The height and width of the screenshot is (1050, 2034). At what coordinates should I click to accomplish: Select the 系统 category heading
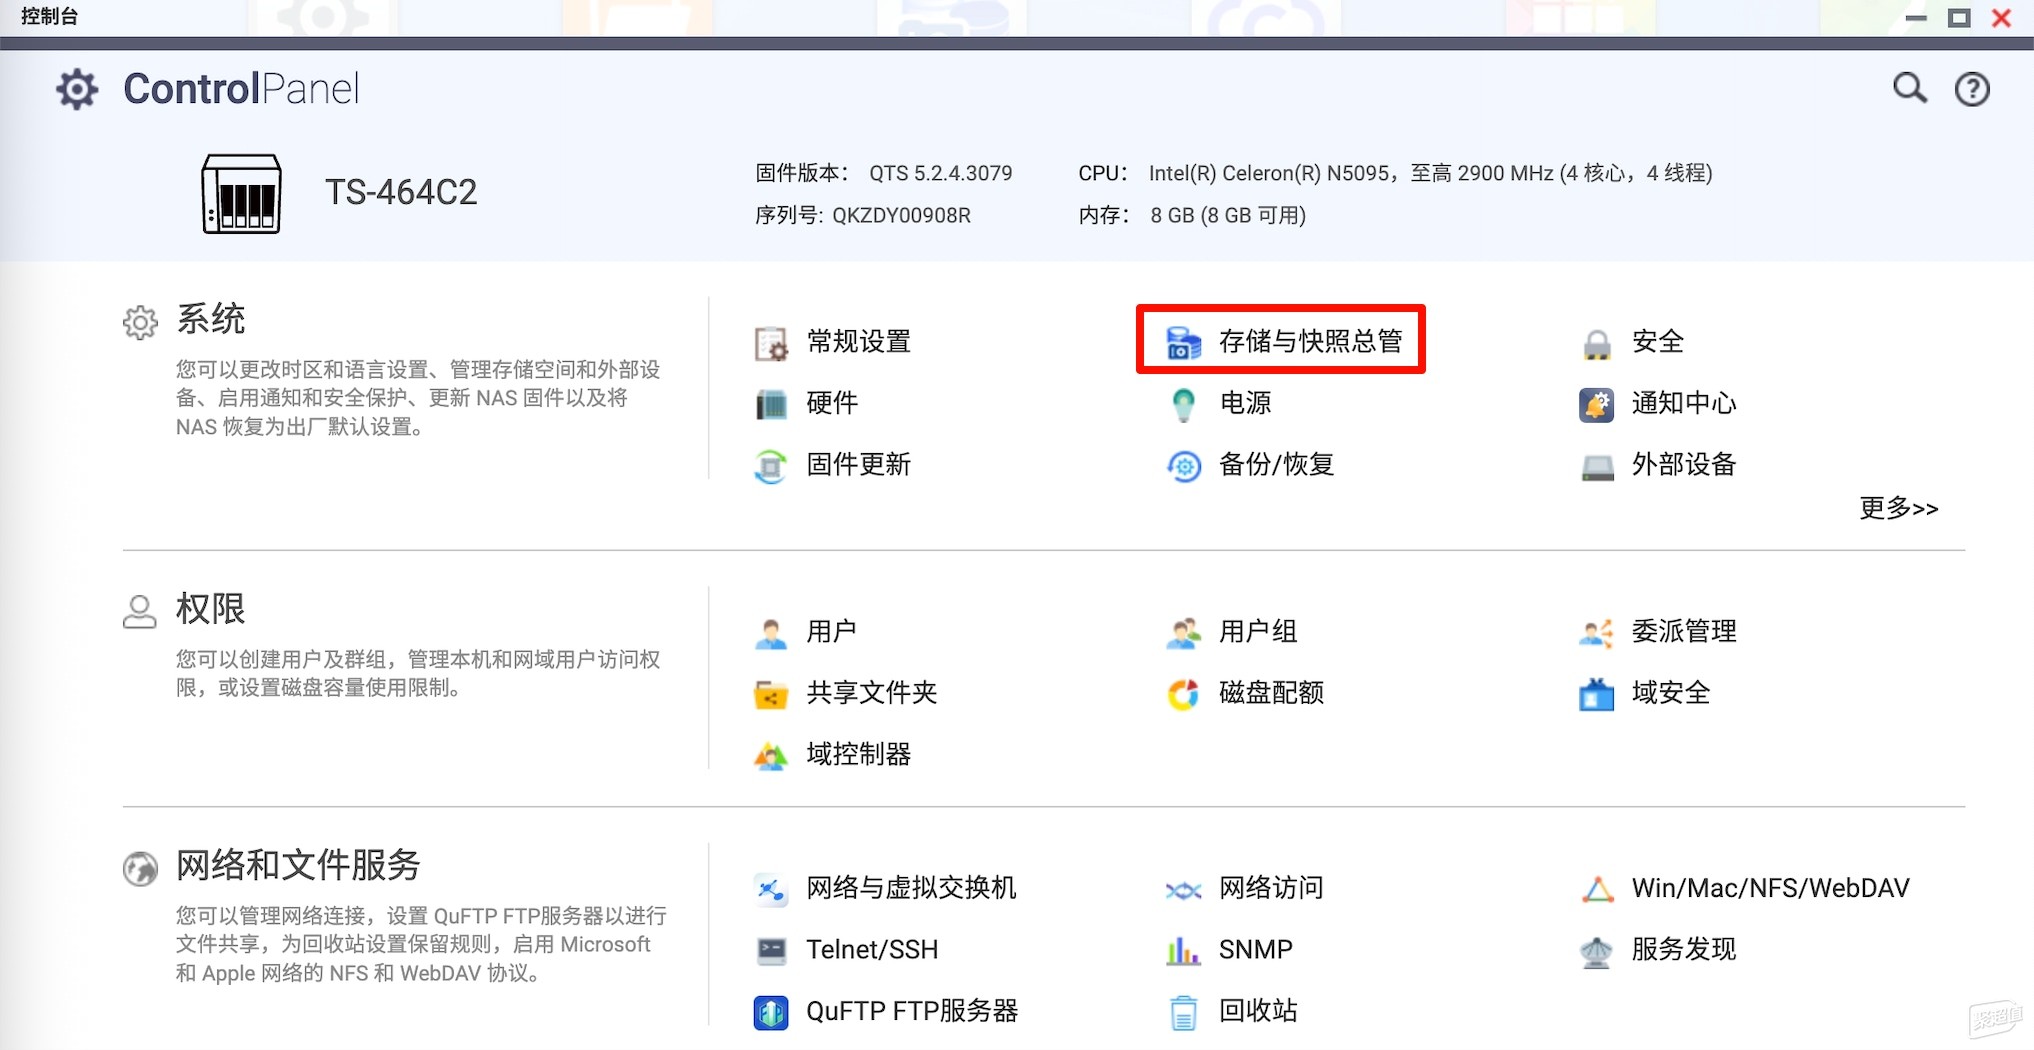(210, 319)
